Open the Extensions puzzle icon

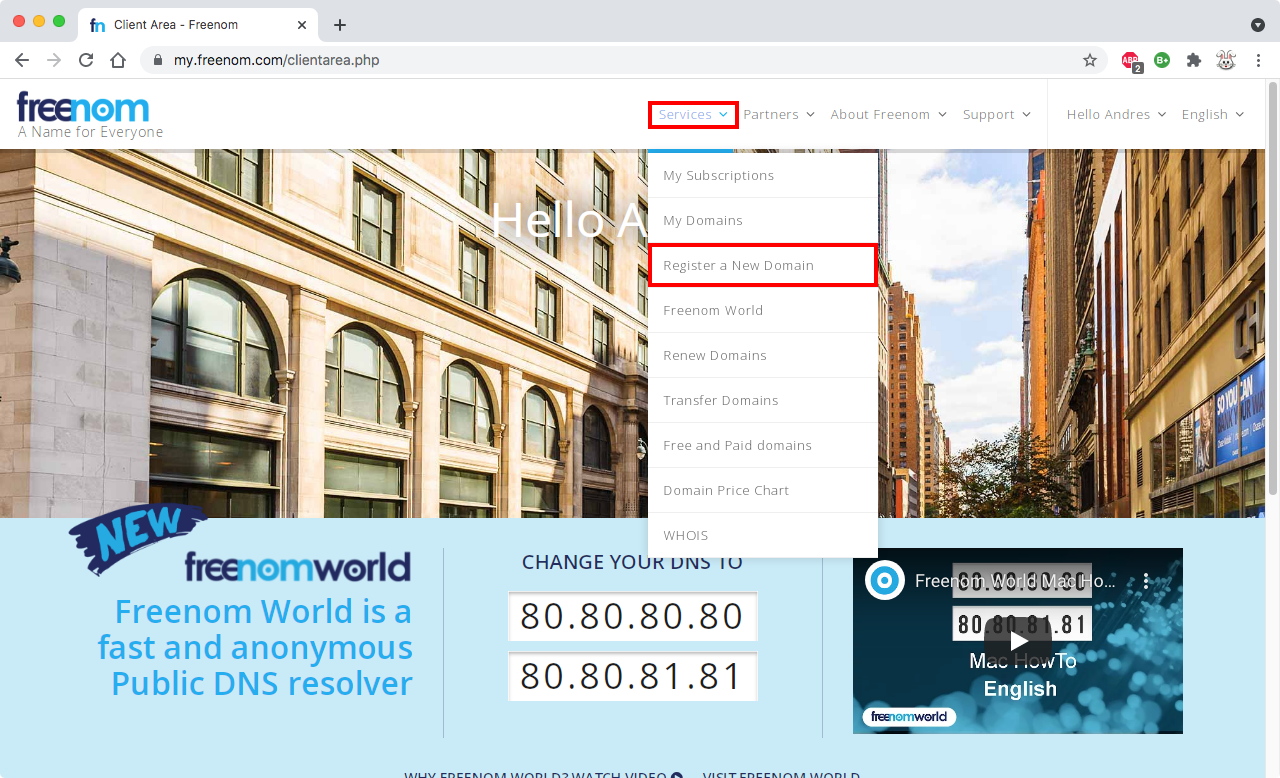click(1193, 60)
